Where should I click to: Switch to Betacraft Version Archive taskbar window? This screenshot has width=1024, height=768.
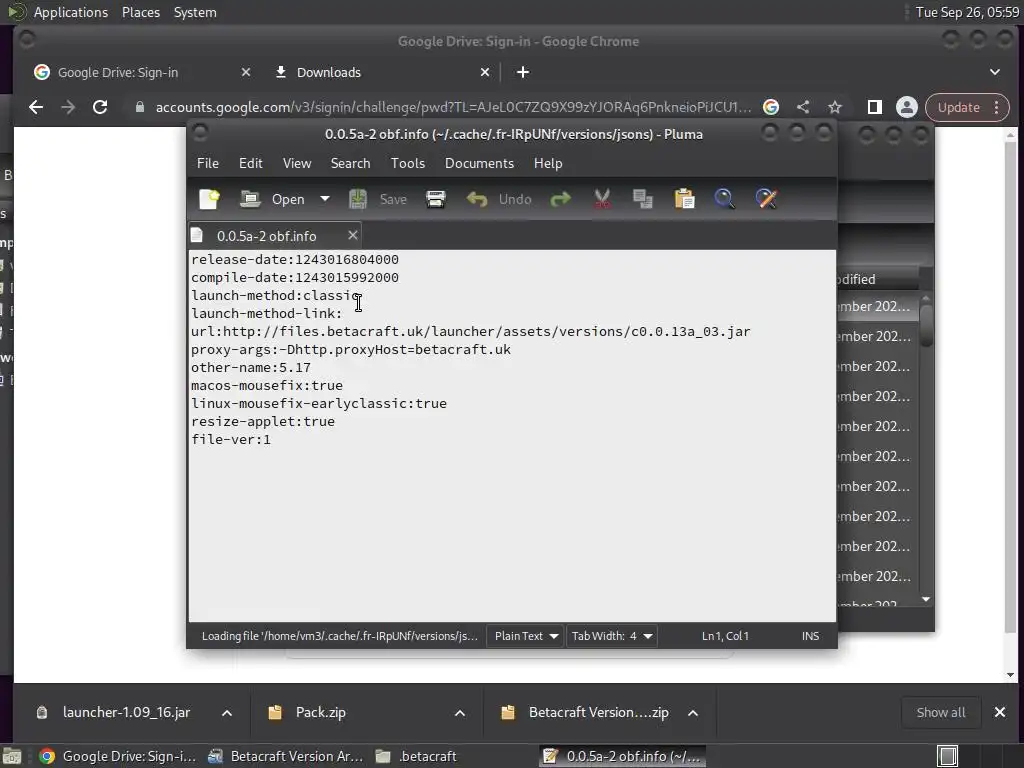286,756
